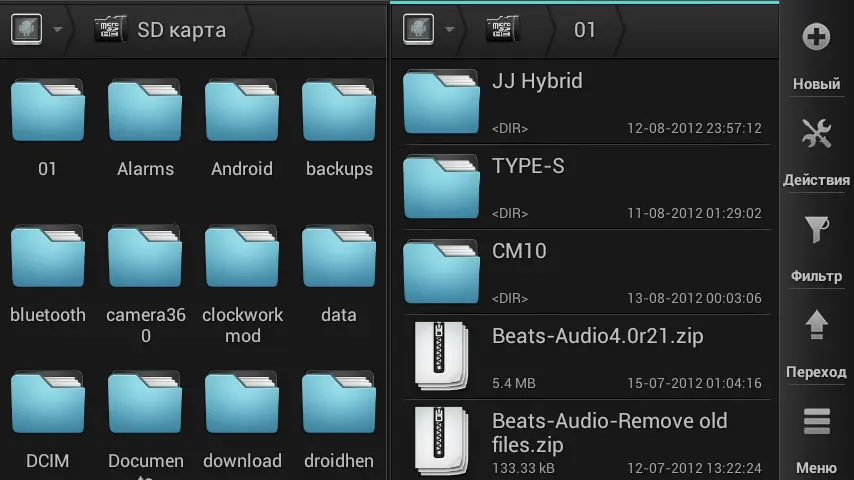Tap SD card icon in right panel header
This screenshot has height=480, width=854.
502,29
